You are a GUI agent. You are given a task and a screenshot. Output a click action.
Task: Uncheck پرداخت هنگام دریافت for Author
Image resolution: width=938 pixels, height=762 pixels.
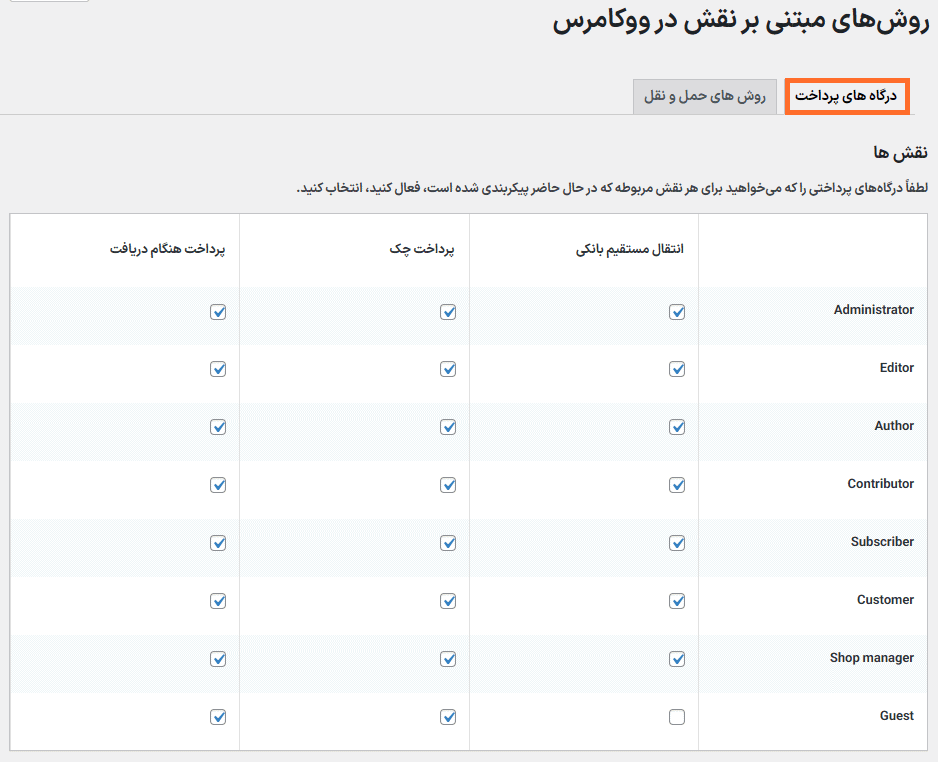[218, 427]
